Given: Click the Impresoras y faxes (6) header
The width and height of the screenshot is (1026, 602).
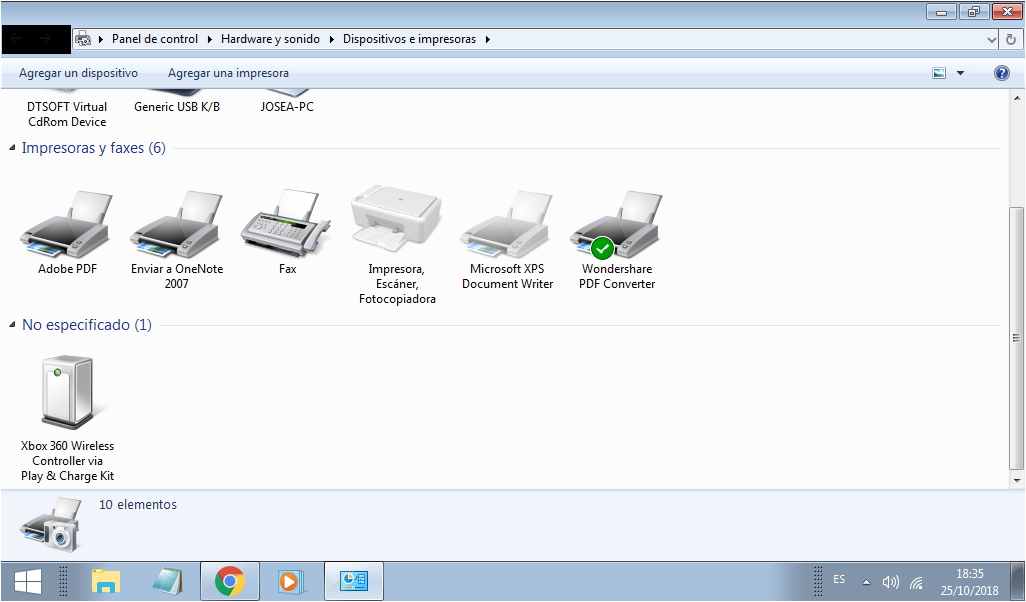Looking at the screenshot, I should click(94, 148).
